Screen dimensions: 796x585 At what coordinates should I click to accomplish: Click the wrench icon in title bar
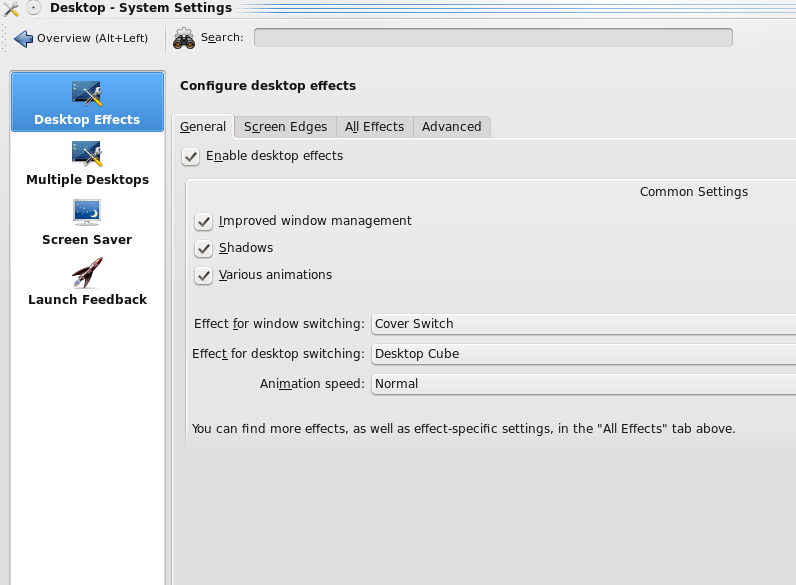[x=11, y=8]
